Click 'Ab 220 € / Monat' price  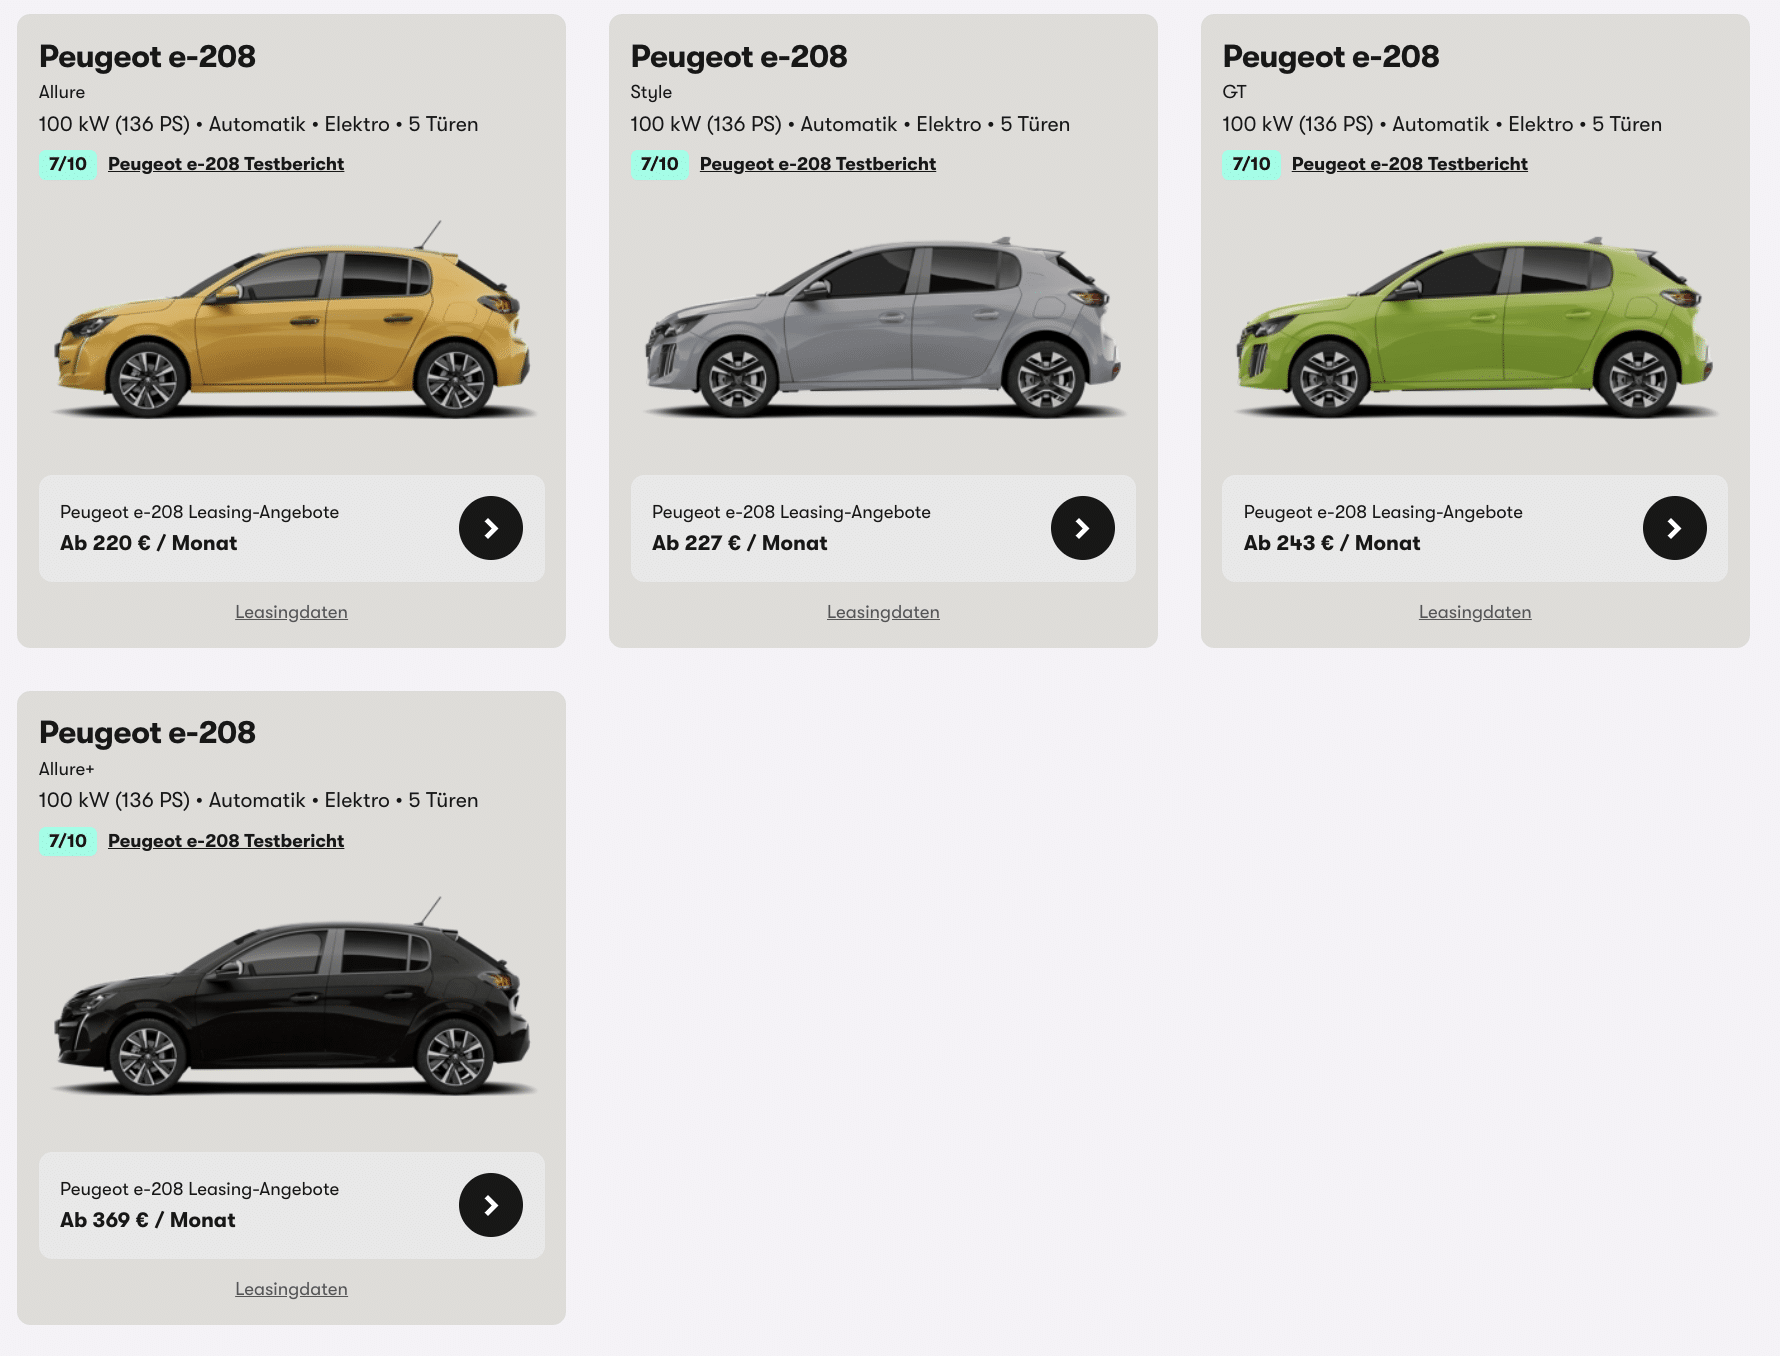coord(148,543)
